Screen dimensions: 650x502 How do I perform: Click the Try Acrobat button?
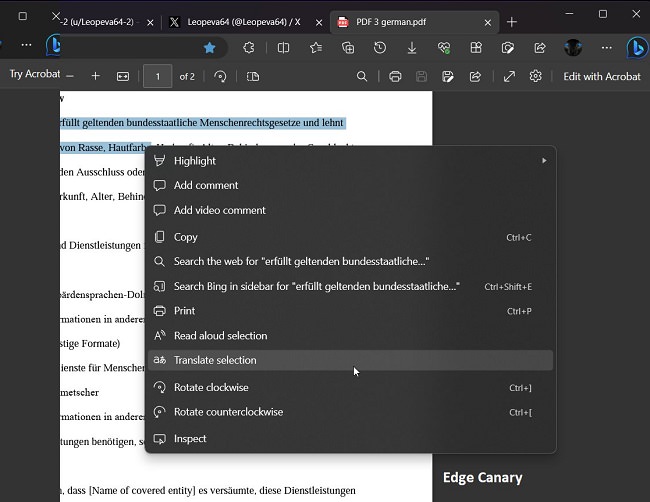pyautogui.click(x=35, y=74)
